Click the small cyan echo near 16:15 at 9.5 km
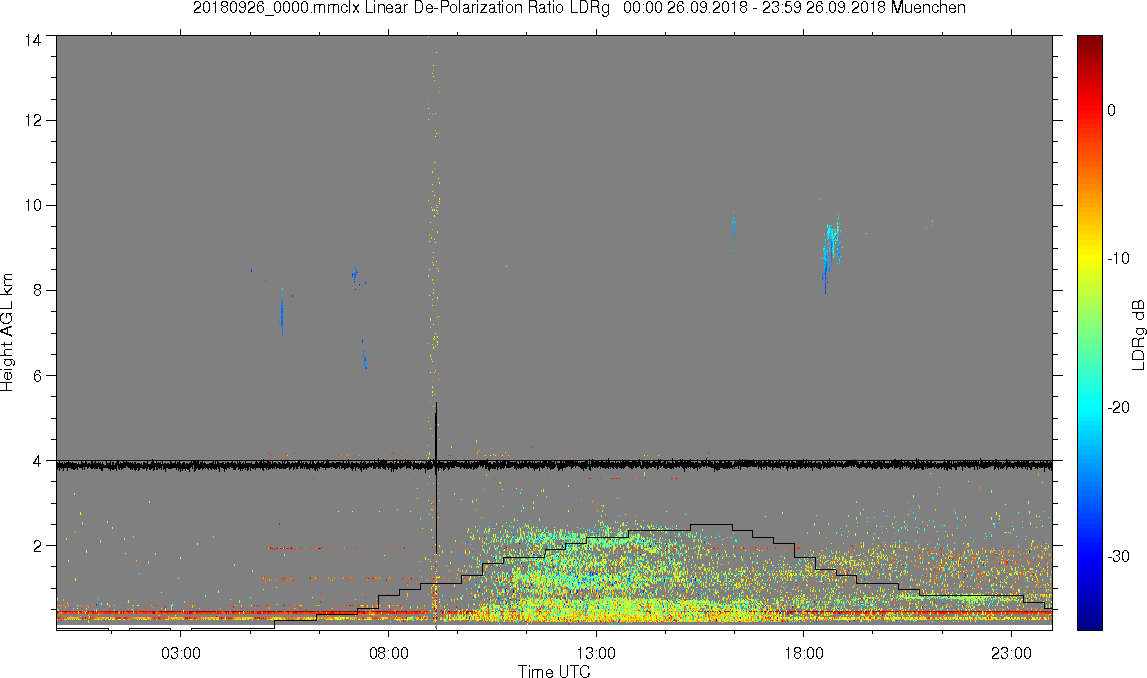 pyautogui.click(x=733, y=225)
